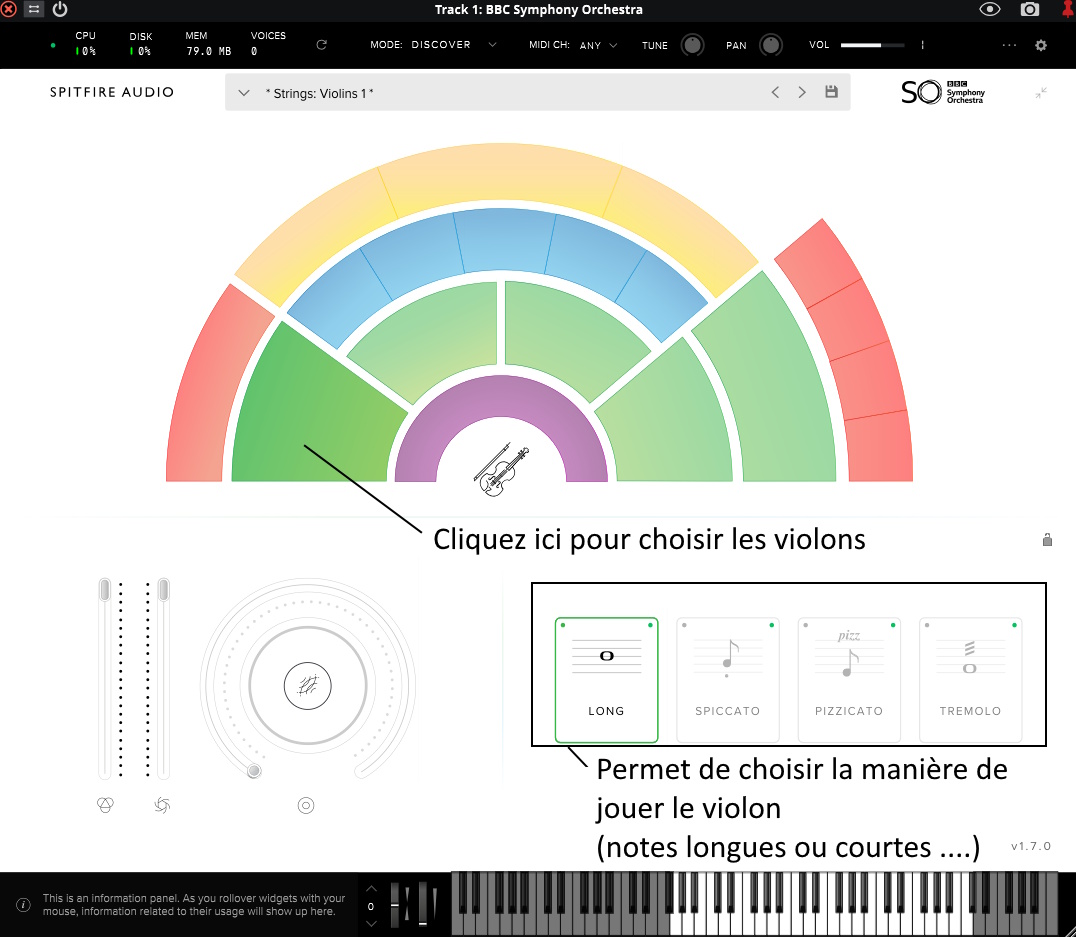Select the LONG articulation
The image size is (1076, 937).
(x=607, y=680)
